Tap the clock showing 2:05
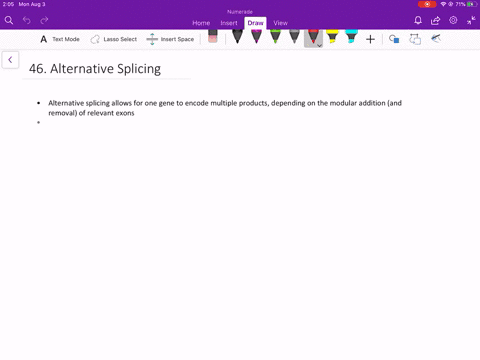This screenshot has height=360, width=480. click(x=8, y=4)
